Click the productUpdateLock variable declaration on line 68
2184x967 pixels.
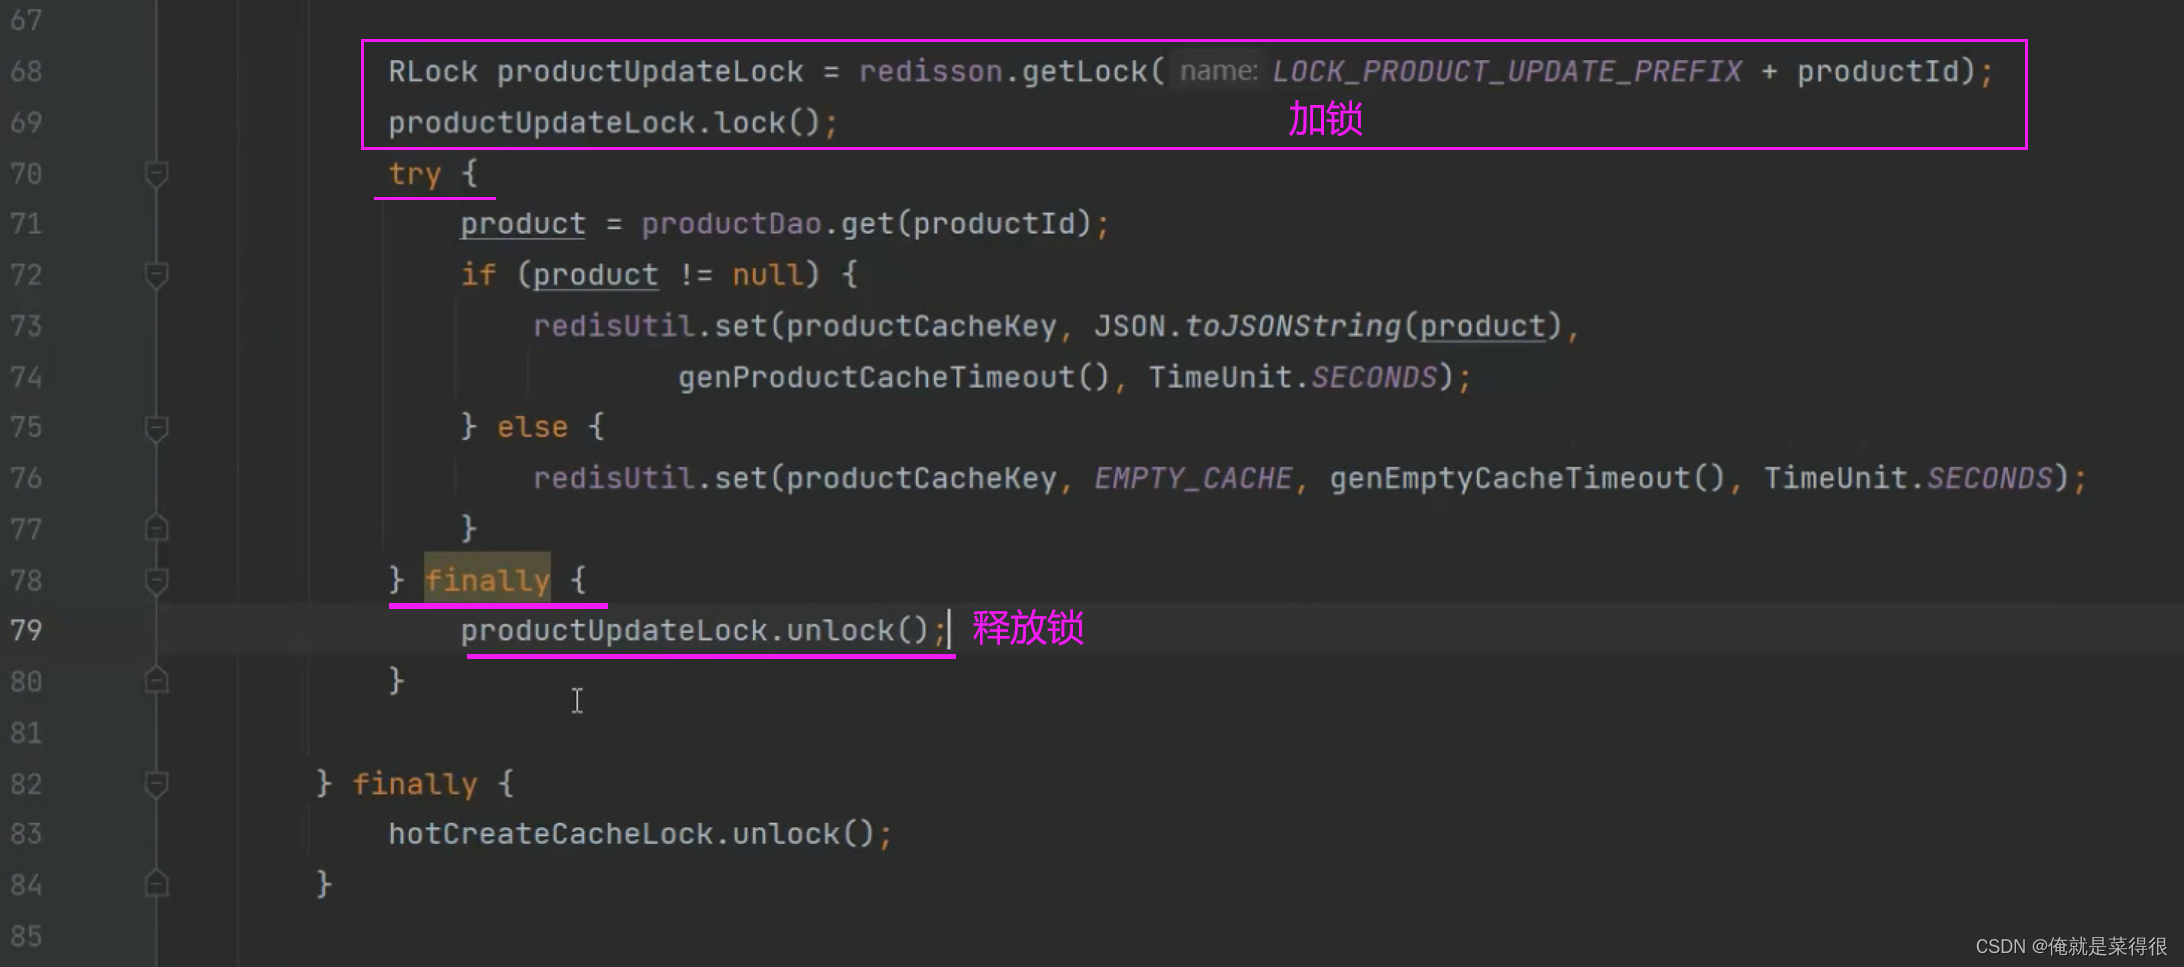click(650, 71)
